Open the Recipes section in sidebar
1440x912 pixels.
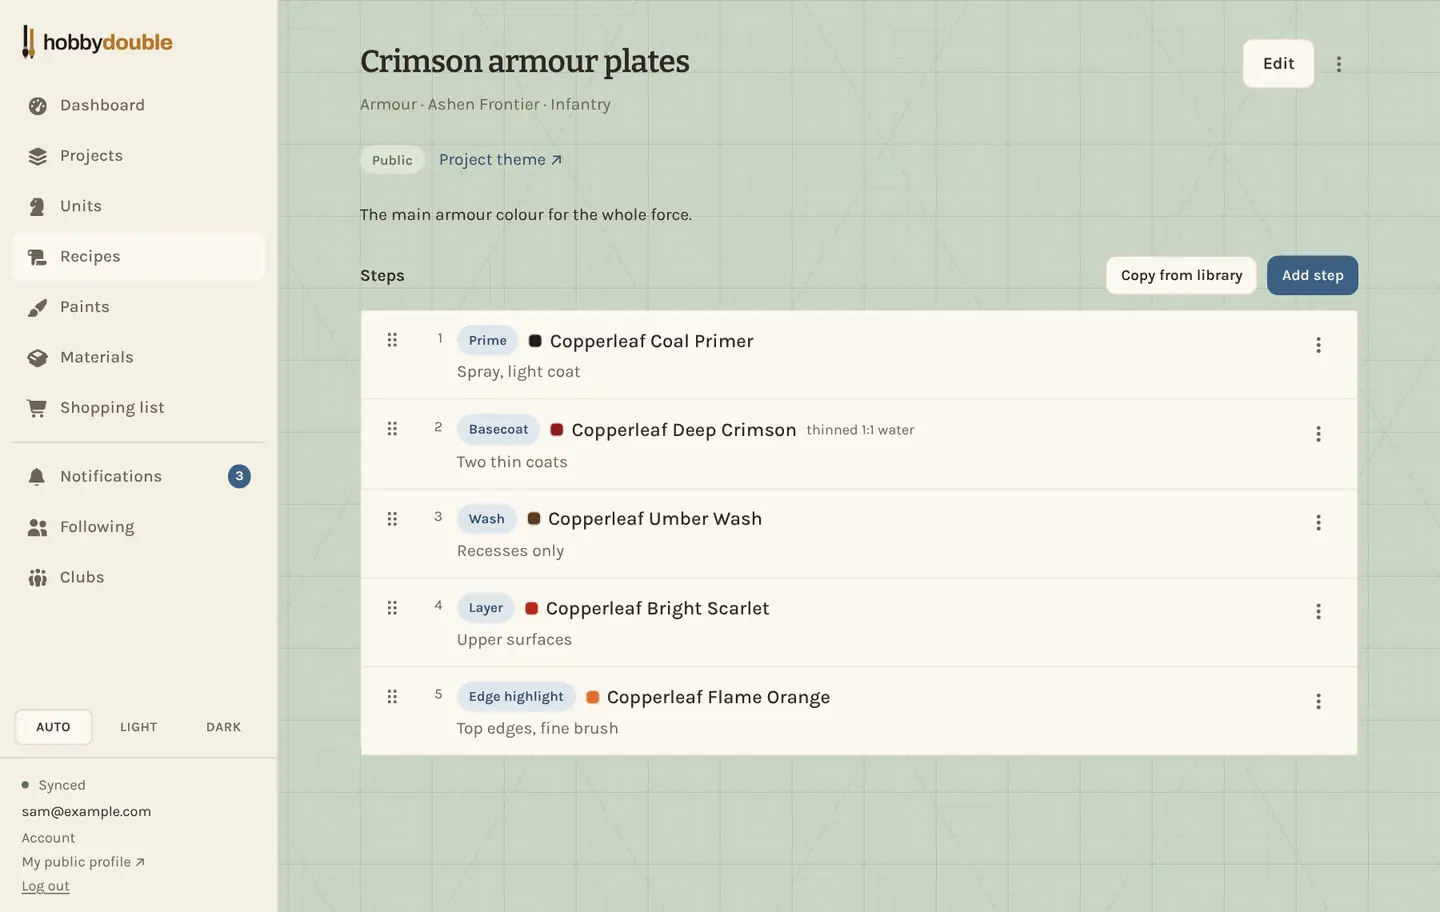tap(139, 257)
